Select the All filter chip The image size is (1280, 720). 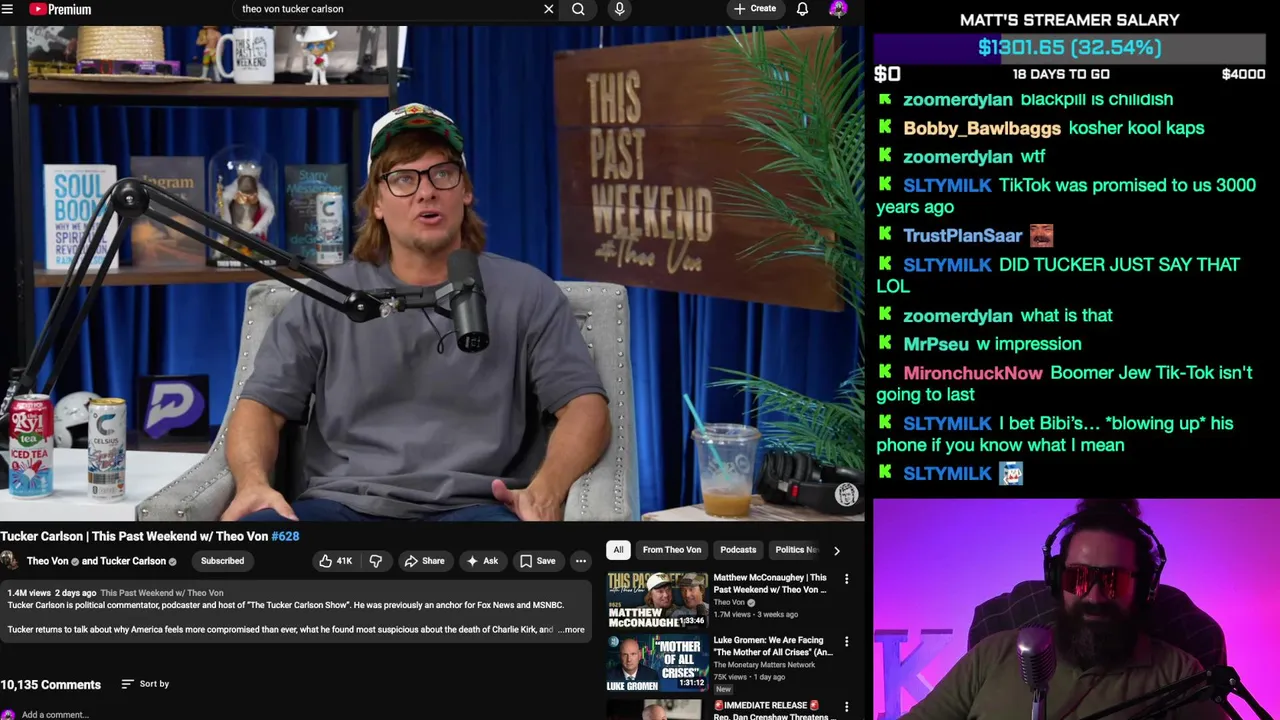point(618,550)
